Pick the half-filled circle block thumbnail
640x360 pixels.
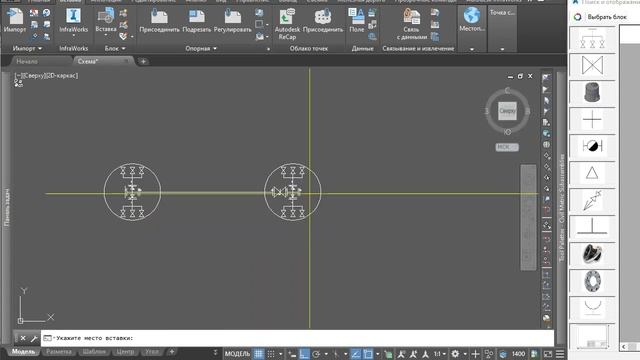(592, 146)
